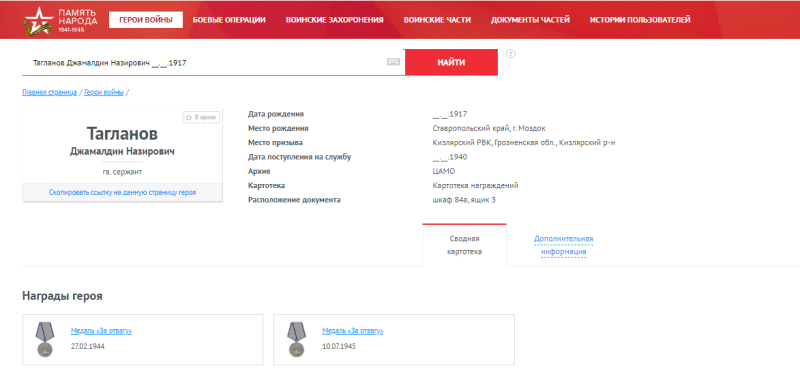Click the question mark help icon
Viewport: 800px width, 385px height.
coord(511,54)
